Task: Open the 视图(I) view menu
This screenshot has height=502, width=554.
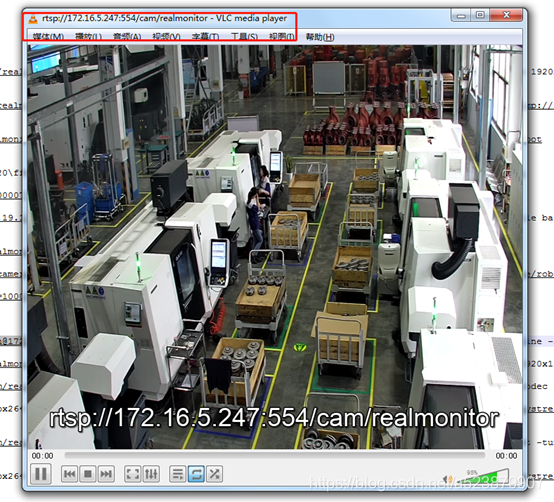Action: (x=282, y=37)
